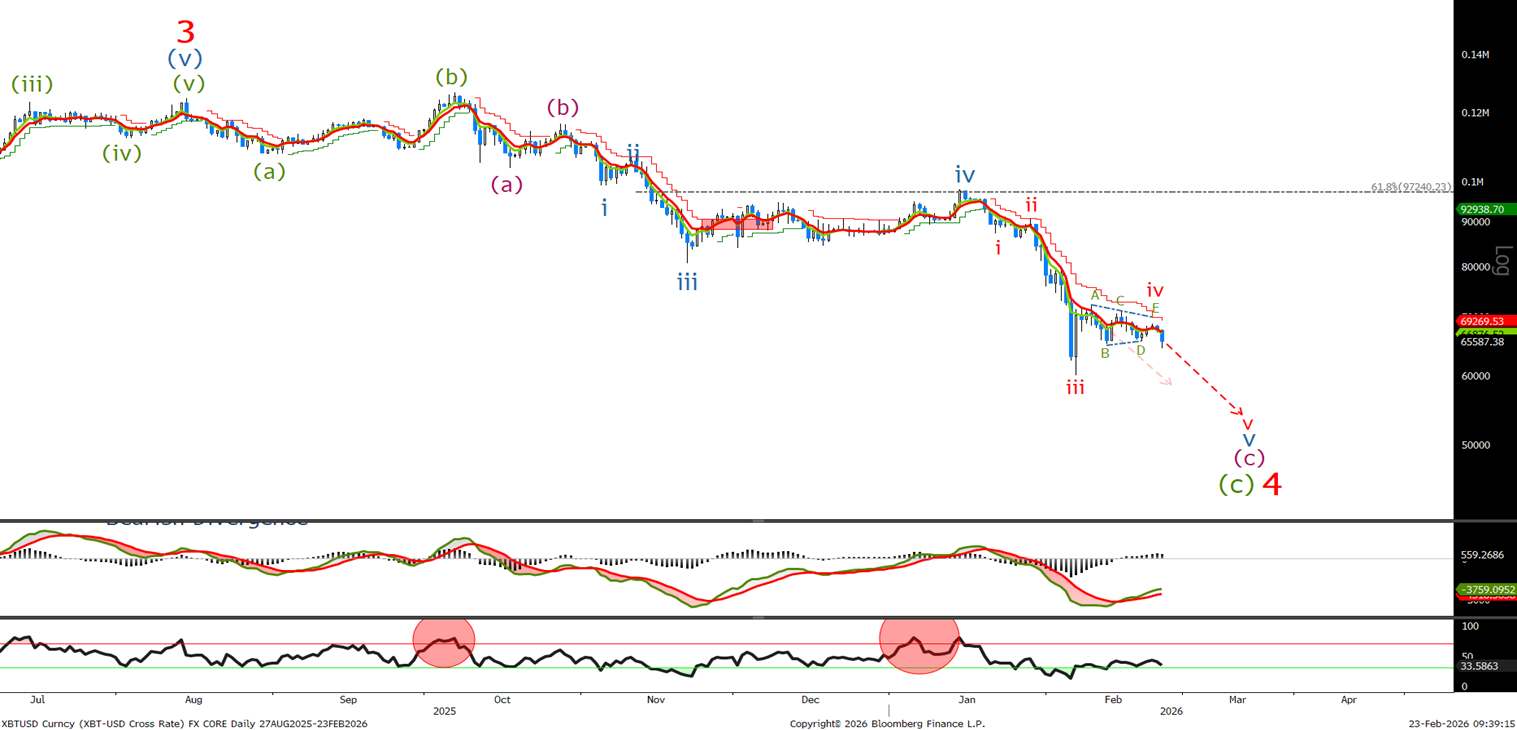Toggle the Log scale label on price axis
This screenshot has height=730, width=1517.
coord(1500,260)
